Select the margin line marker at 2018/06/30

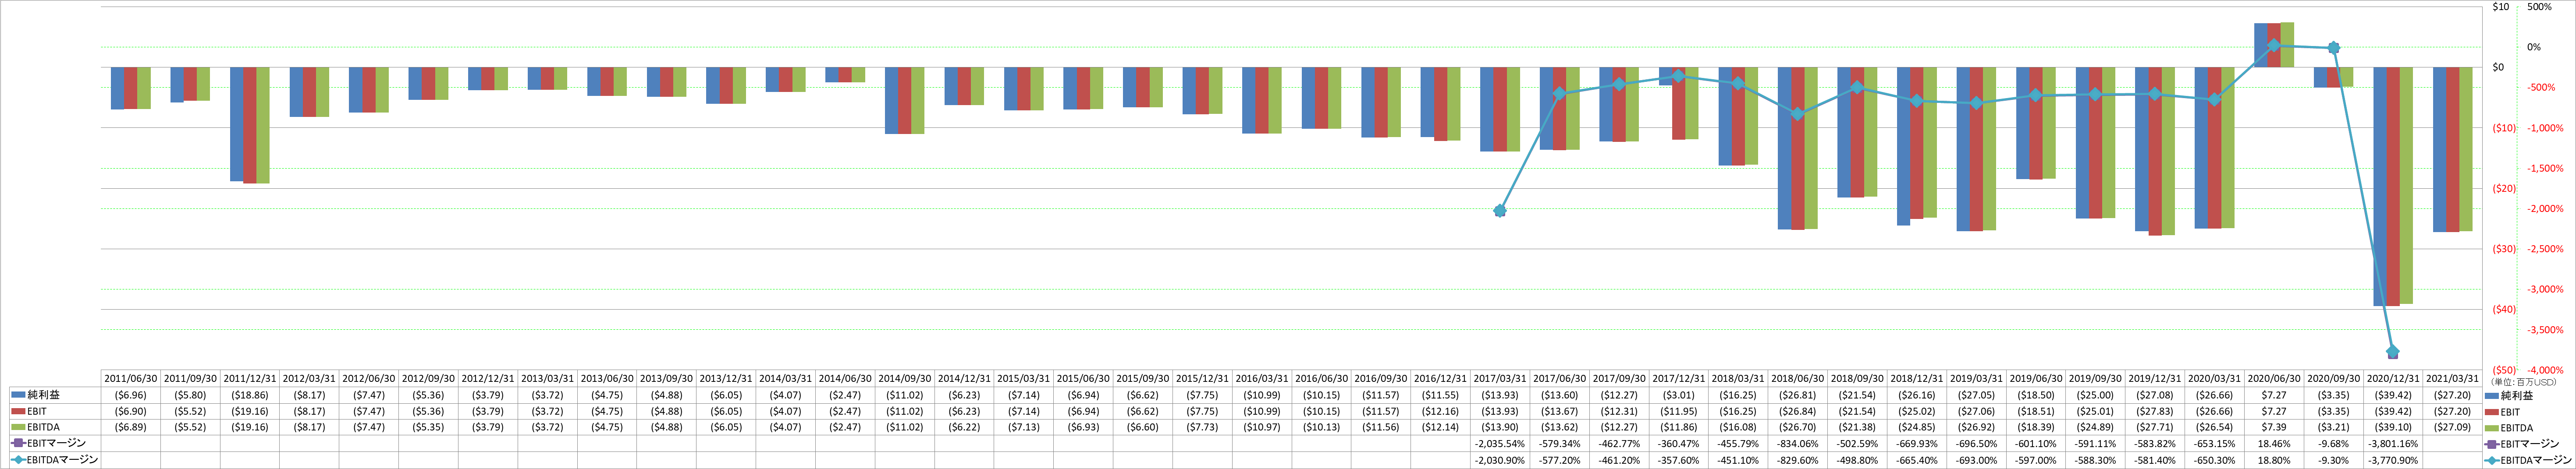coord(1797,114)
